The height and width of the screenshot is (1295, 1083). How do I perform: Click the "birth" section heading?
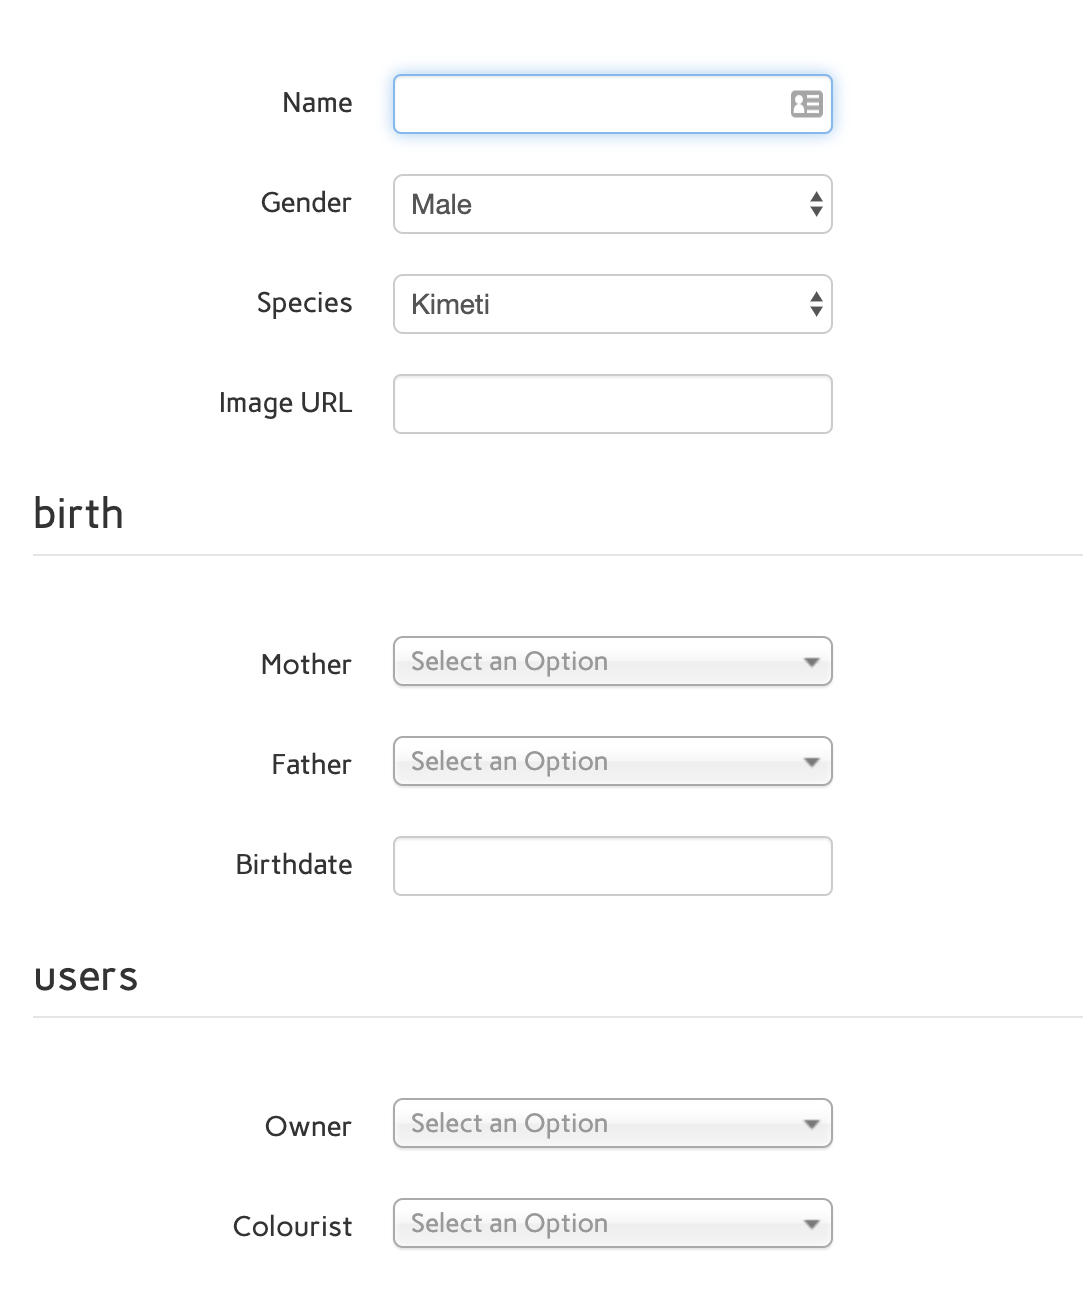tap(78, 514)
